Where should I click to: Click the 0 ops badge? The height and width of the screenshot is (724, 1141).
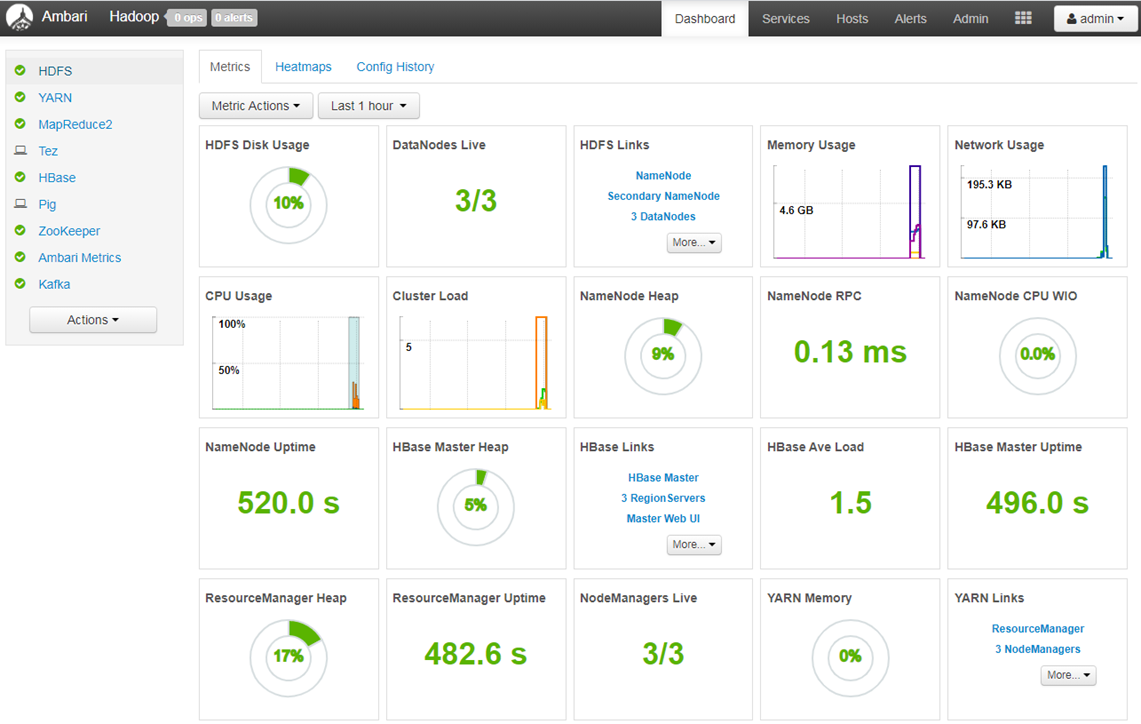click(x=188, y=17)
